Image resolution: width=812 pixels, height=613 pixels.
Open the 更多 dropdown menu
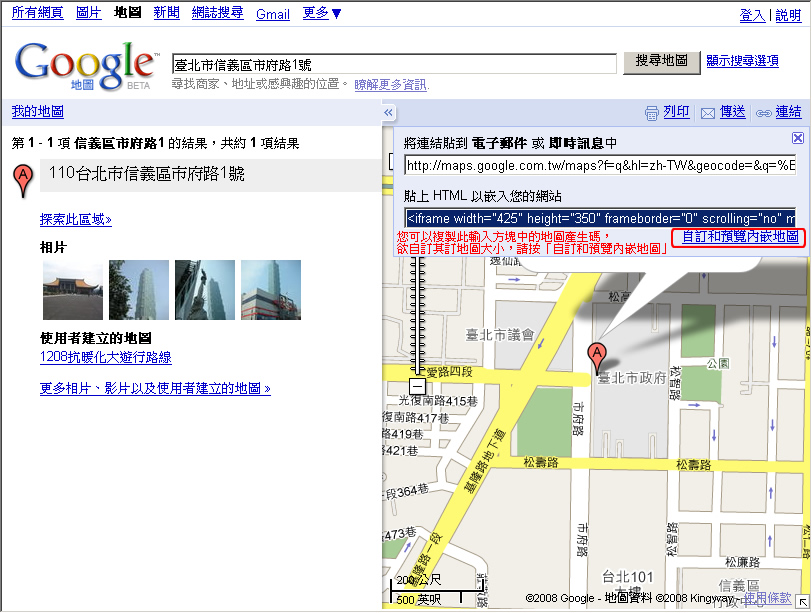click(x=322, y=13)
